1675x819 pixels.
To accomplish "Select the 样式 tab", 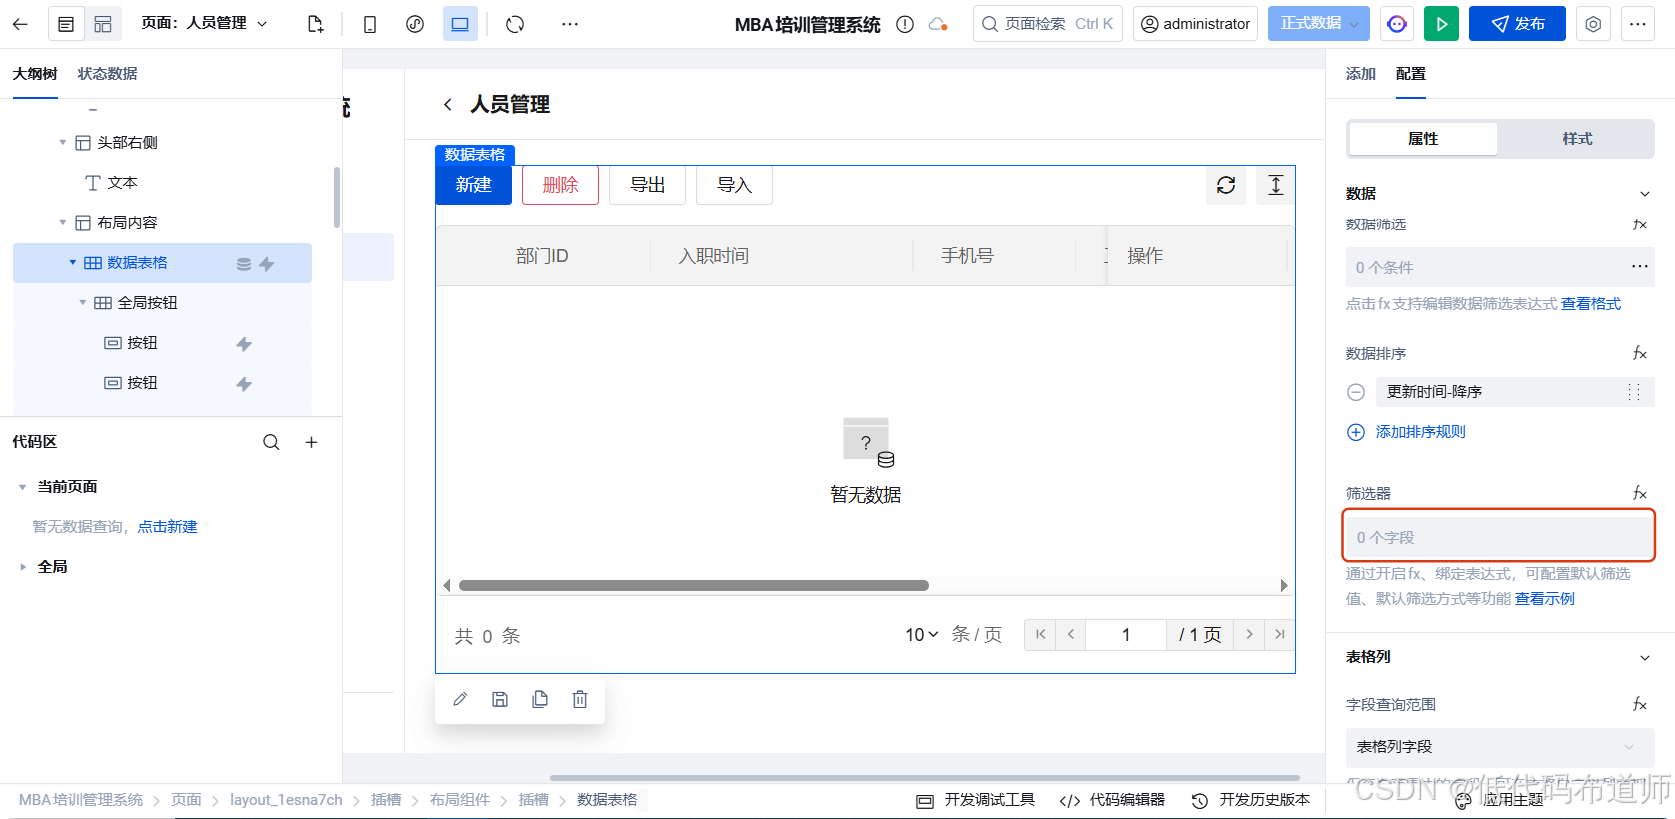I will [1577, 139].
